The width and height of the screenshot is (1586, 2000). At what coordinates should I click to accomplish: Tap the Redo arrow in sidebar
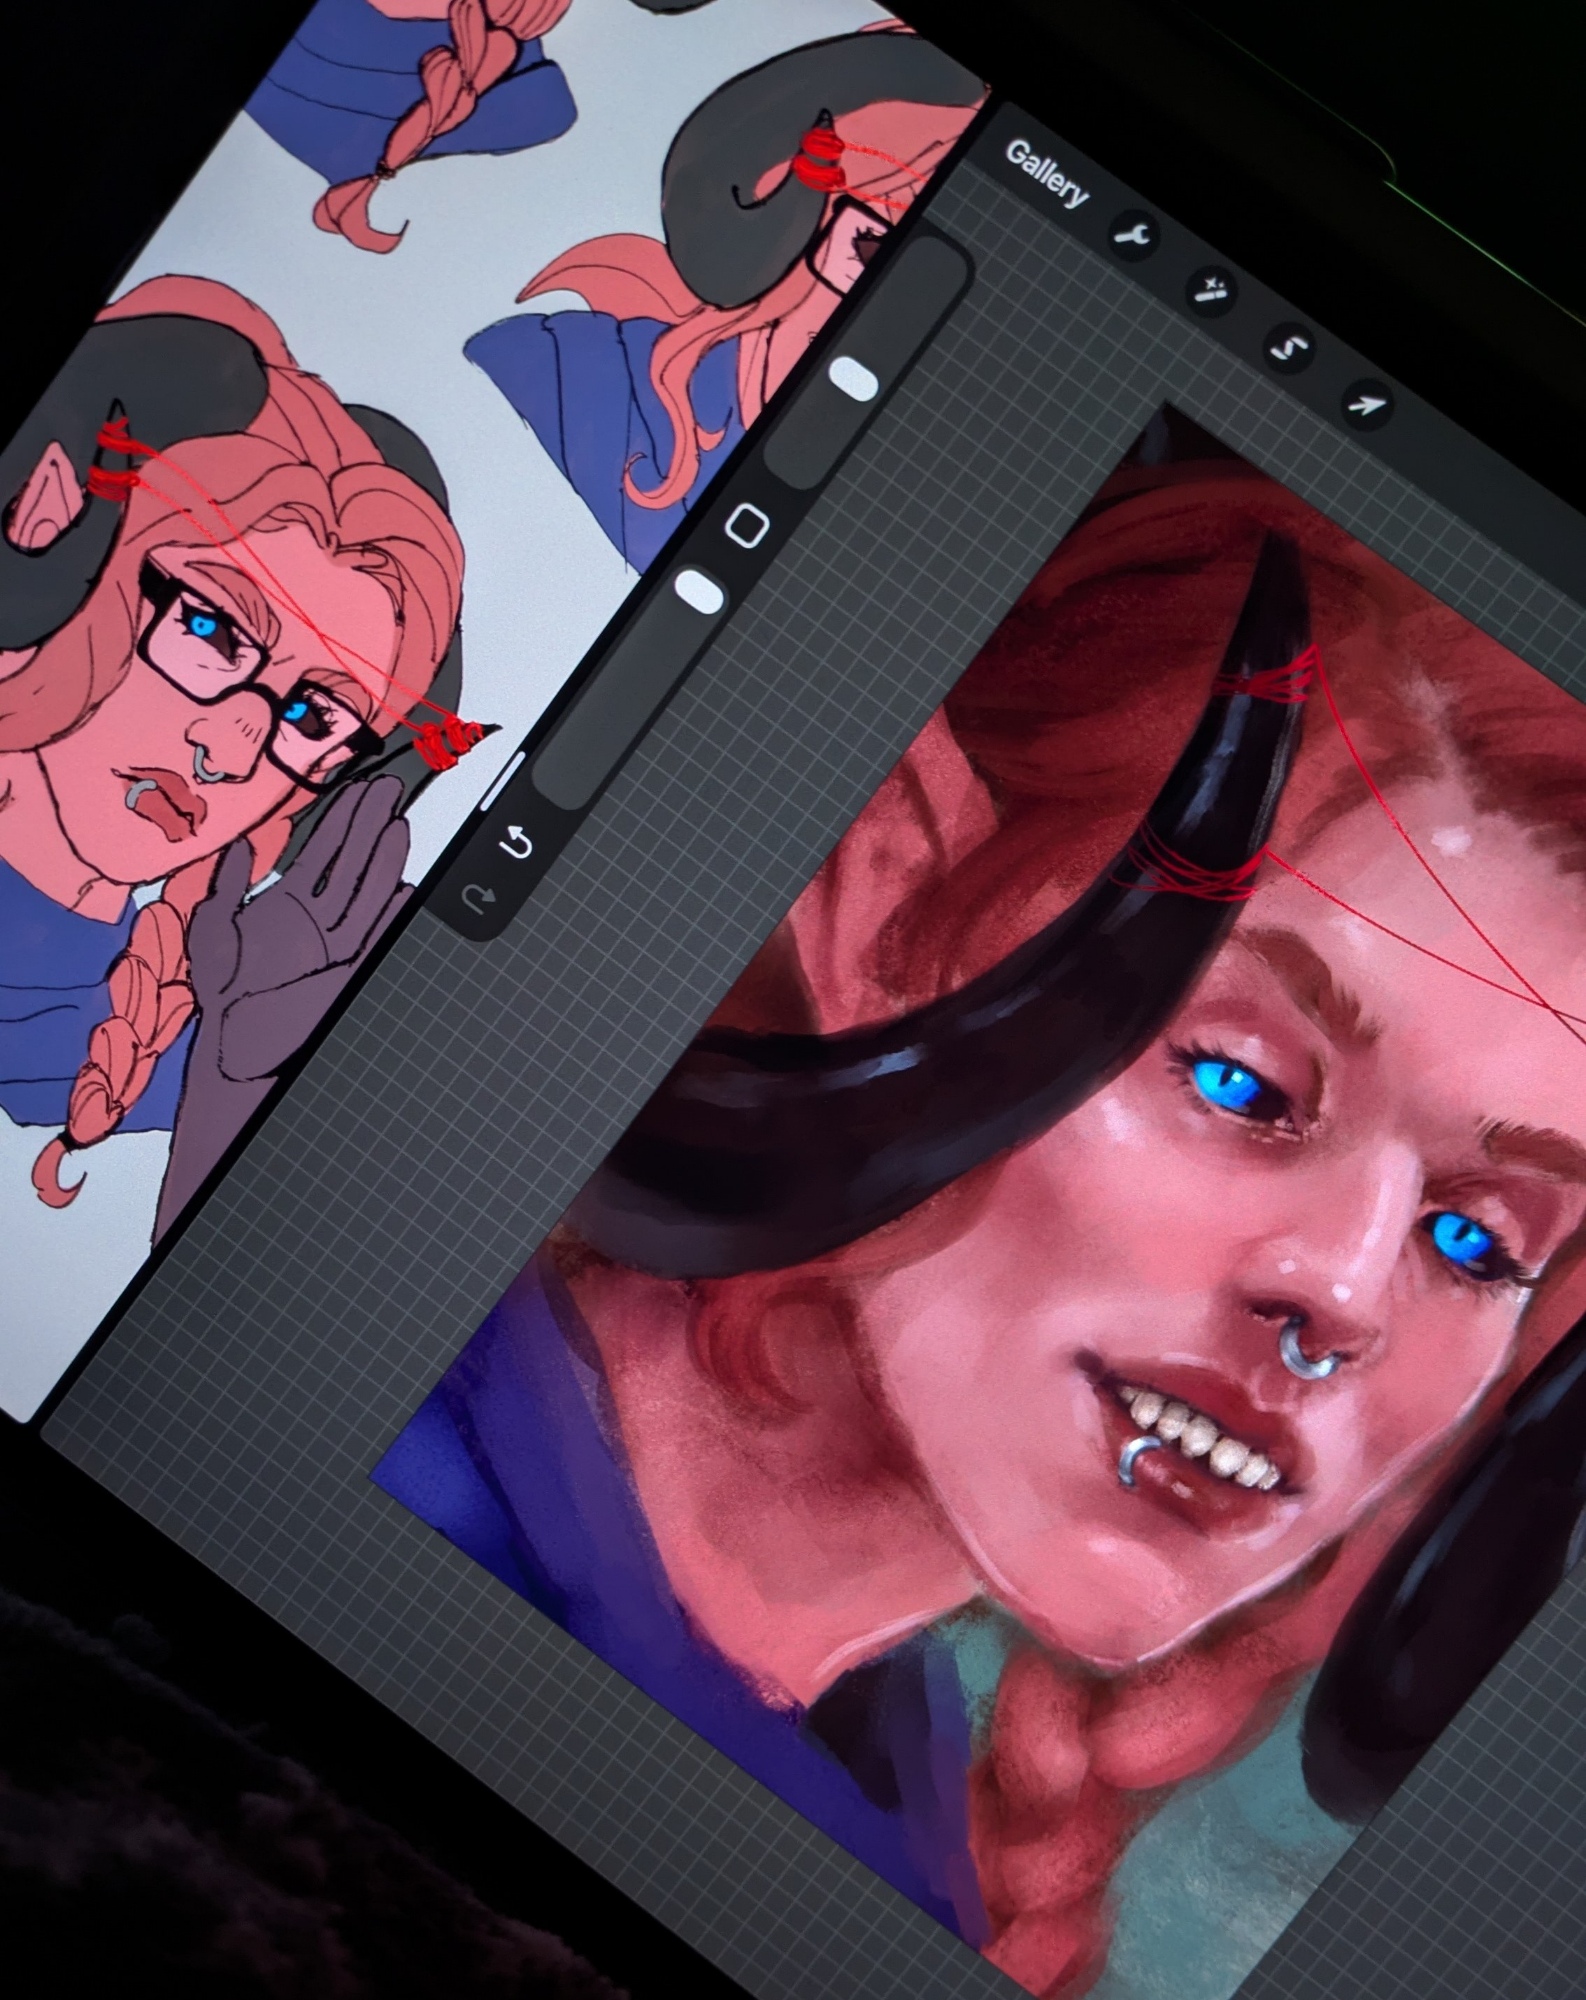tap(478, 897)
